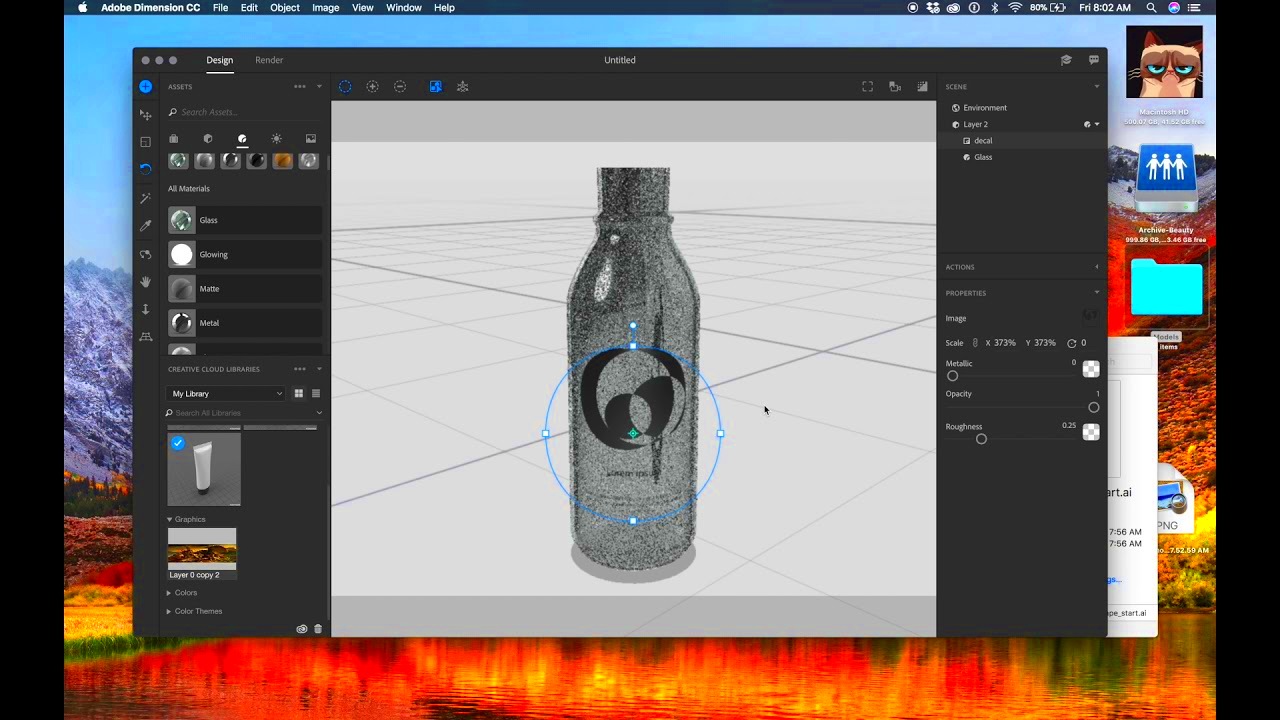Select the Orbit camera tool

pos(145,254)
